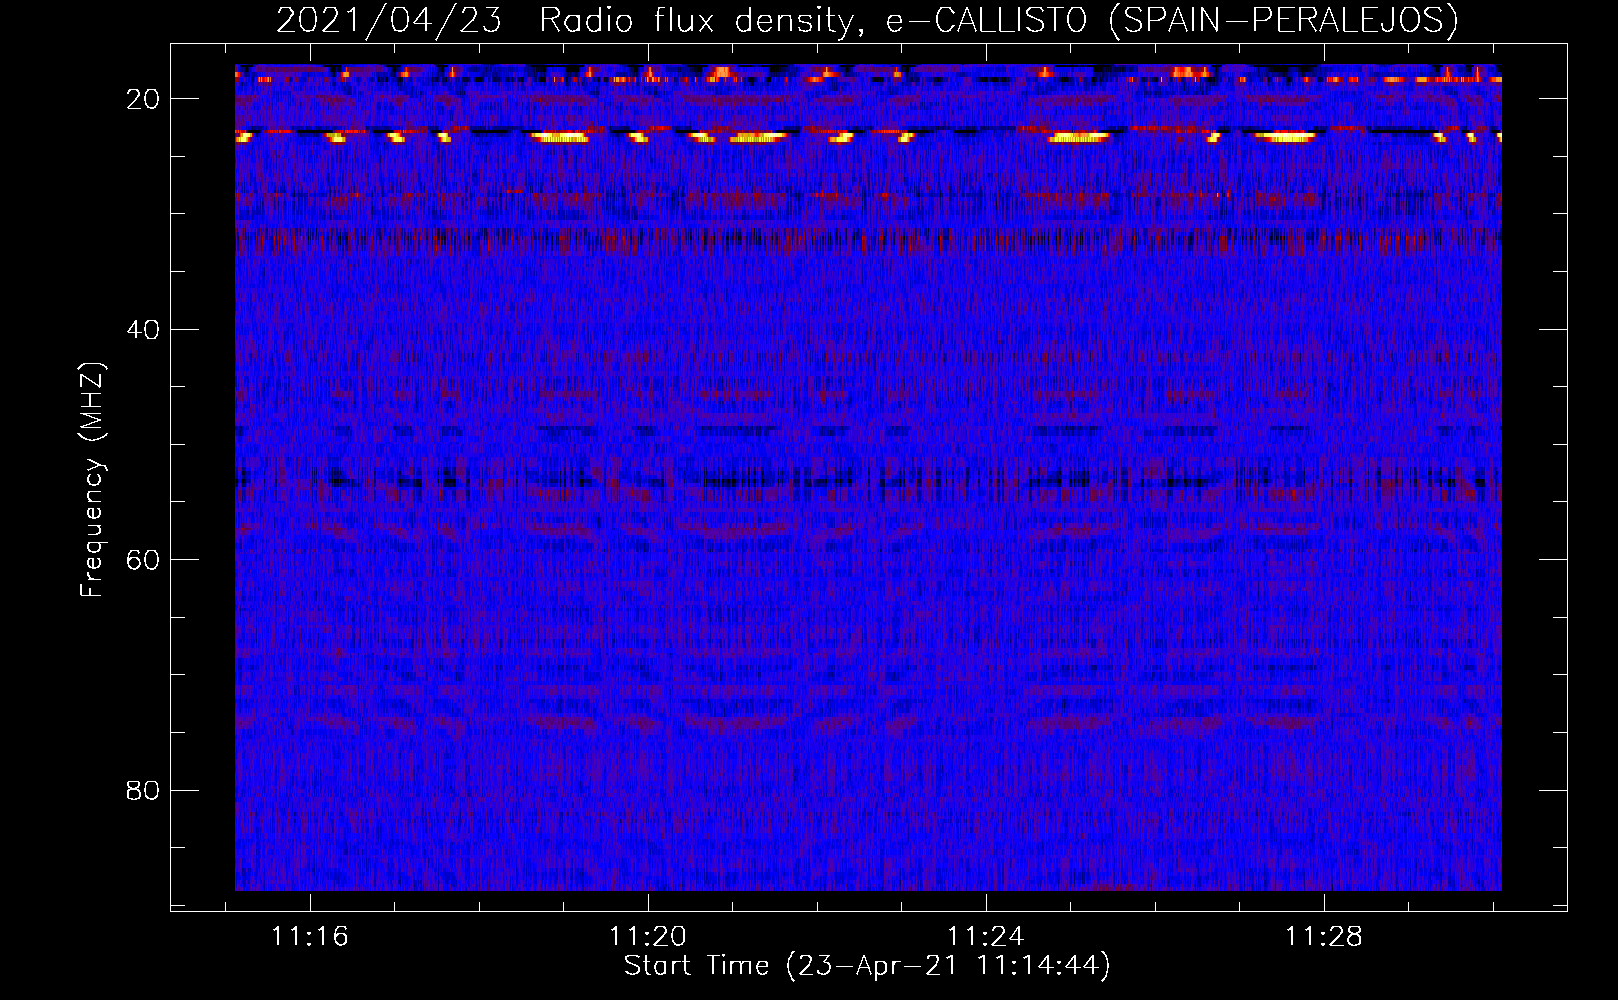Click the frequency tick label '60'
The width and height of the screenshot is (1618, 1000).
point(143,560)
